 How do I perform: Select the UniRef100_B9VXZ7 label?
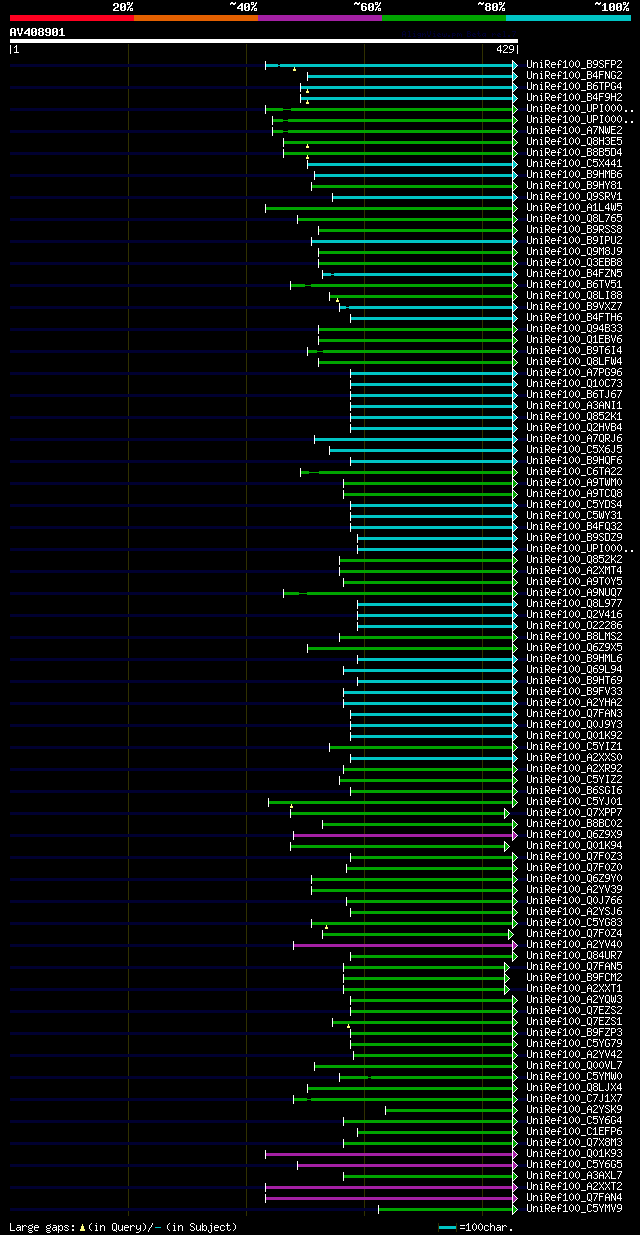574,306
